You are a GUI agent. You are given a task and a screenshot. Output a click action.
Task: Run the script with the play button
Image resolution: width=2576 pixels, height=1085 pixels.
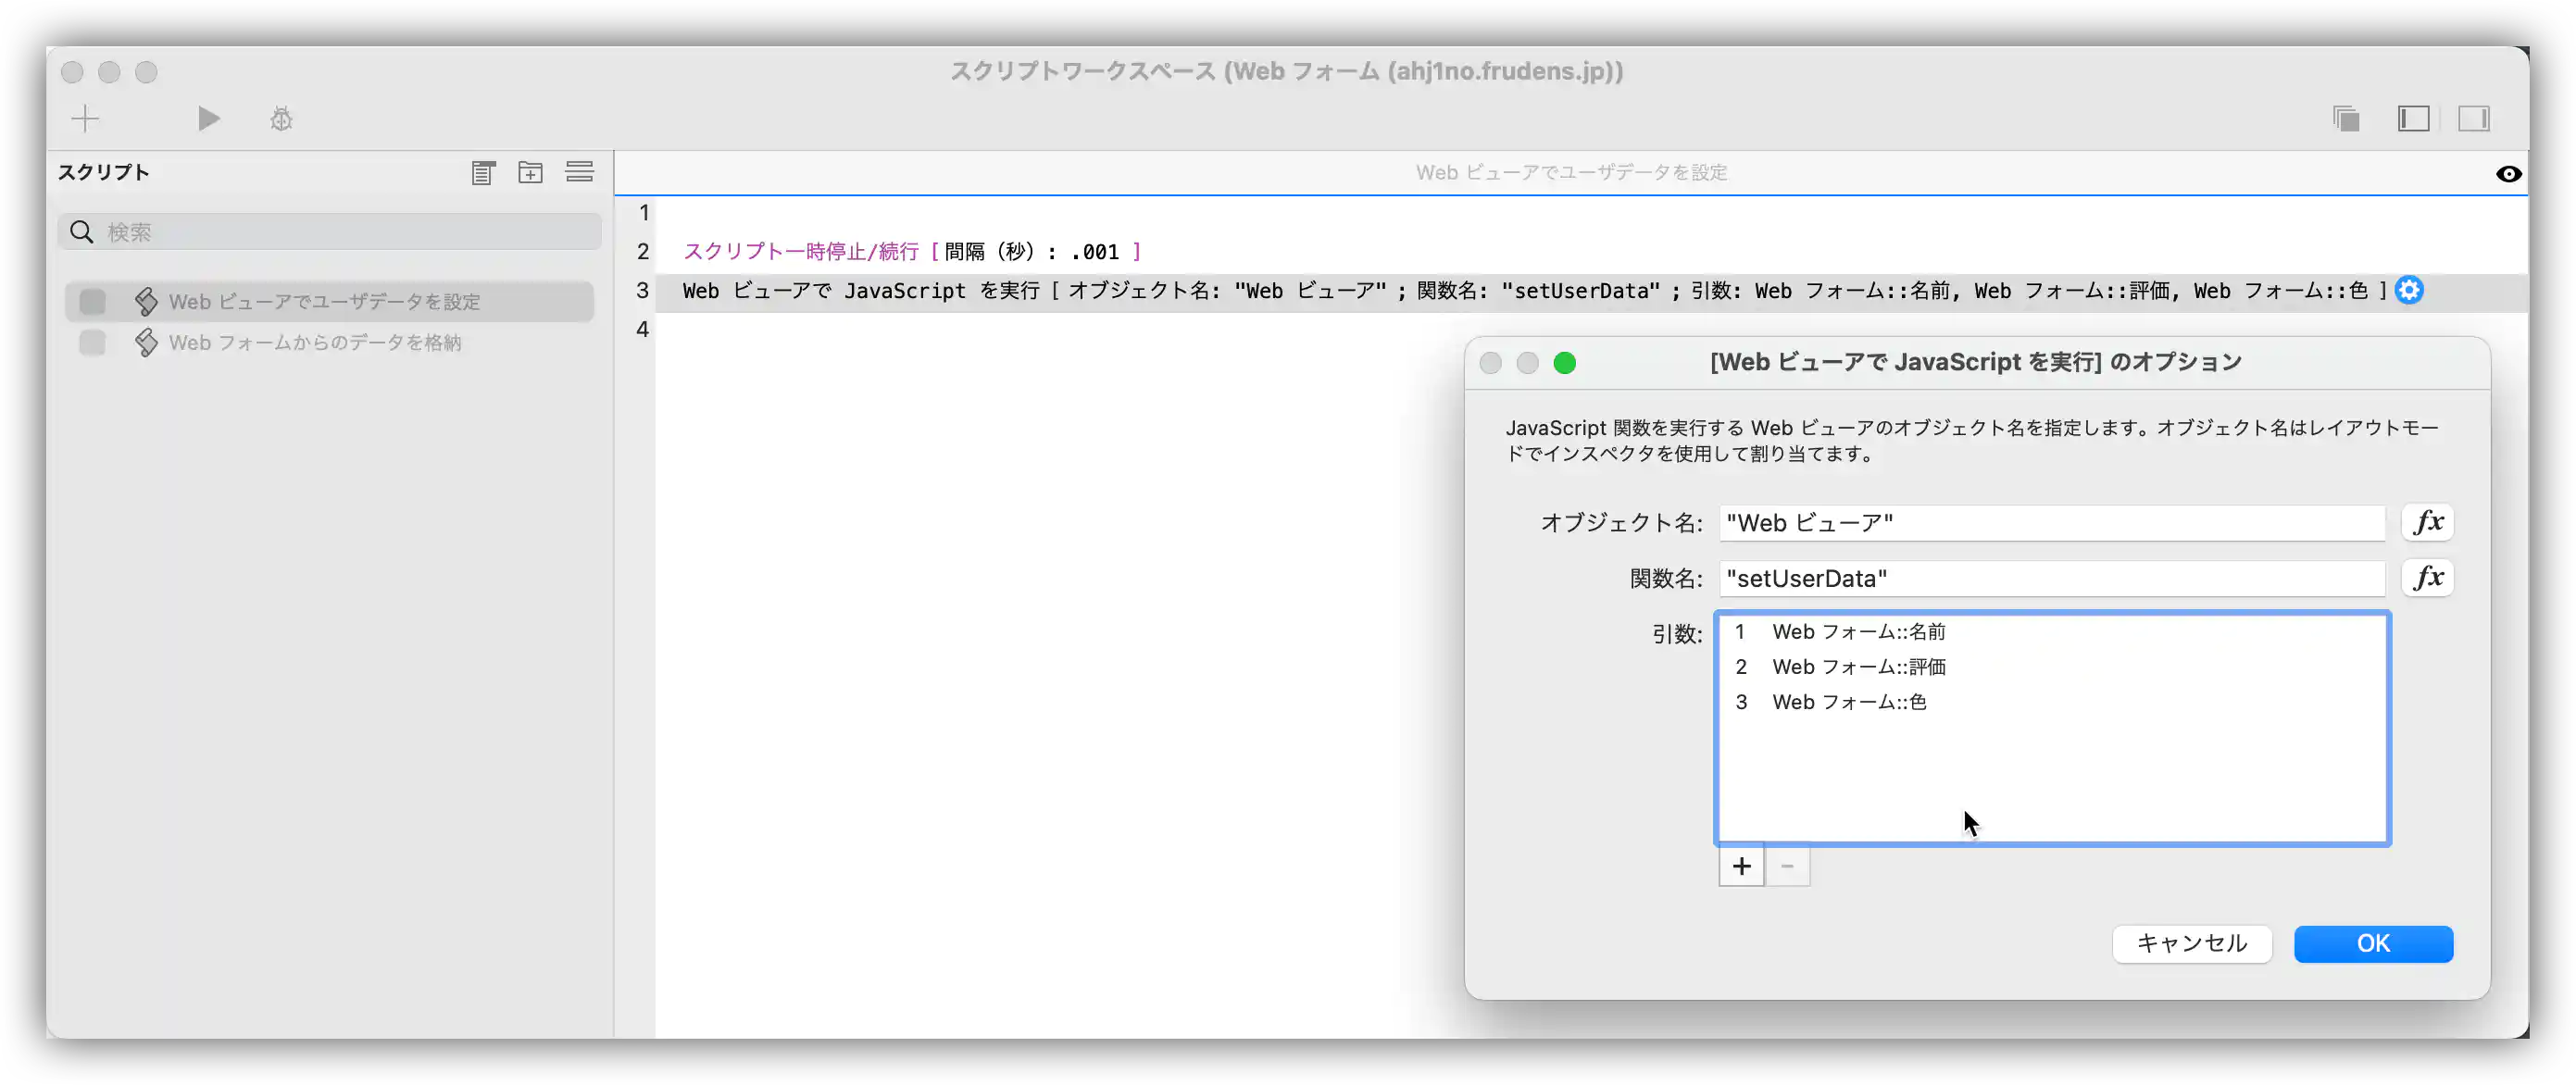[x=208, y=119]
